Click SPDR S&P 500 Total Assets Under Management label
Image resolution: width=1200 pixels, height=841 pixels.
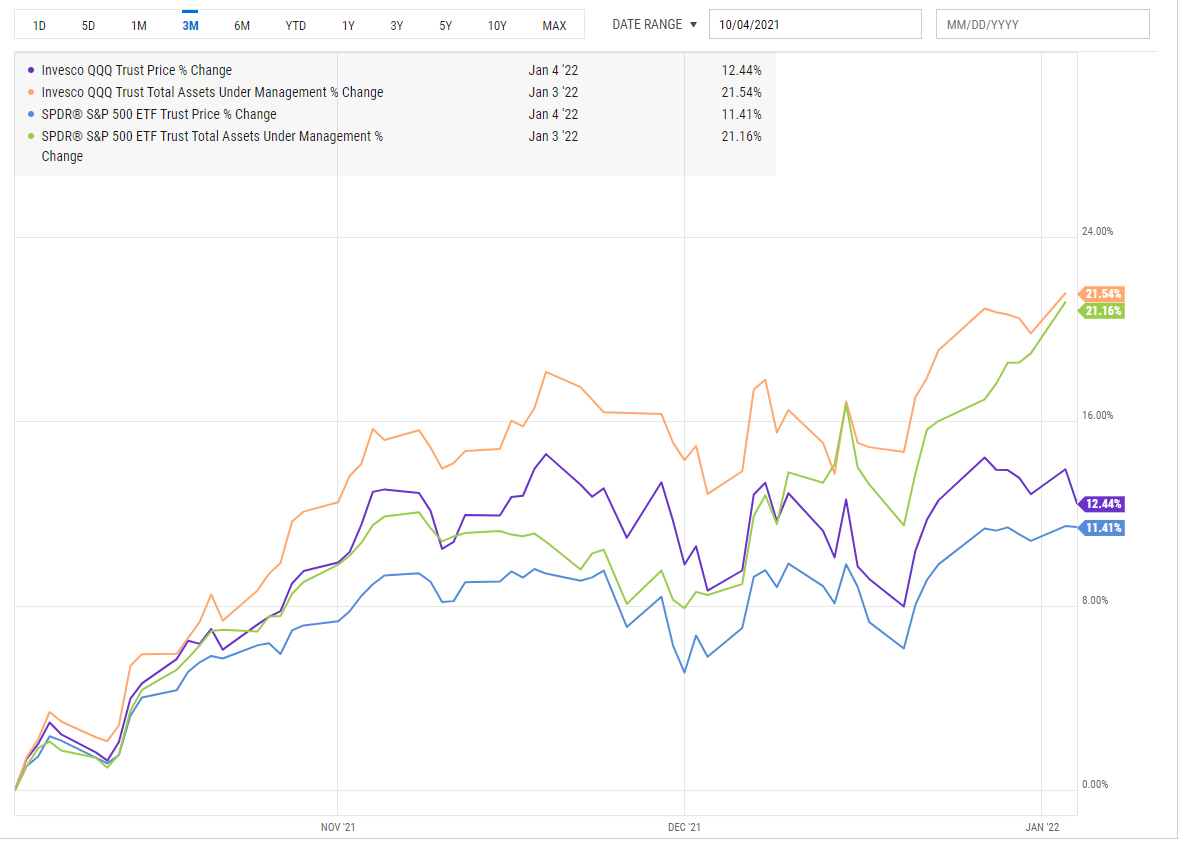(213, 146)
